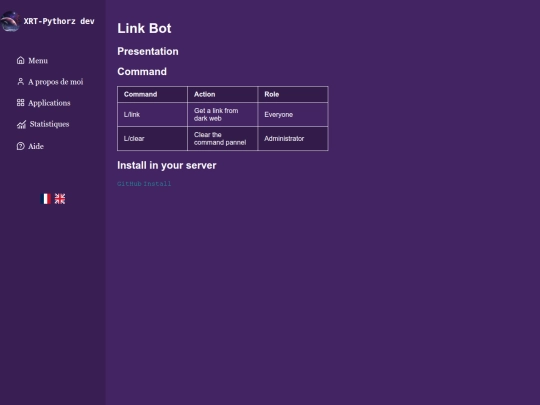This screenshot has height=405, width=540.
Task: Click the Command column header
Action: click(152, 94)
